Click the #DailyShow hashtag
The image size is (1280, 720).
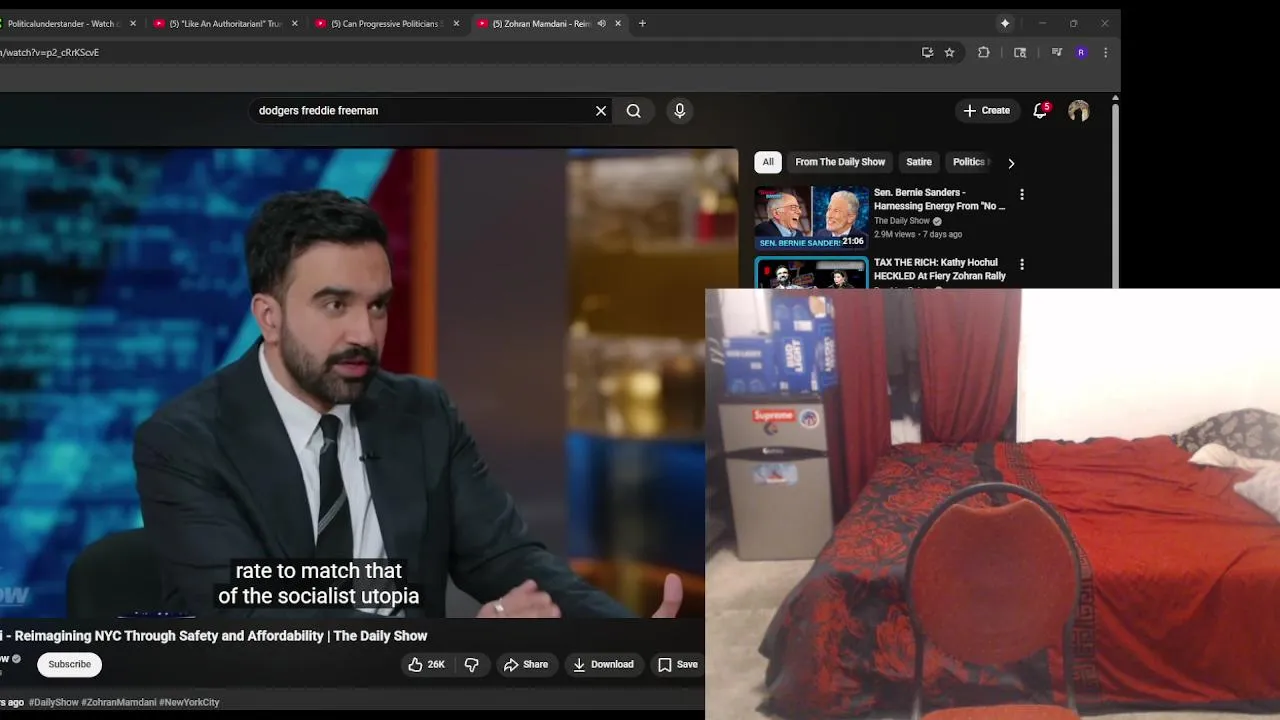(x=53, y=702)
